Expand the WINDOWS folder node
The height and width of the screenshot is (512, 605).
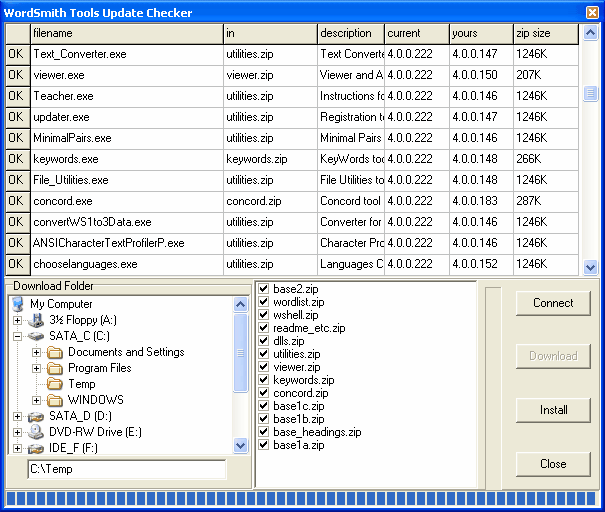tap(36, 400)
